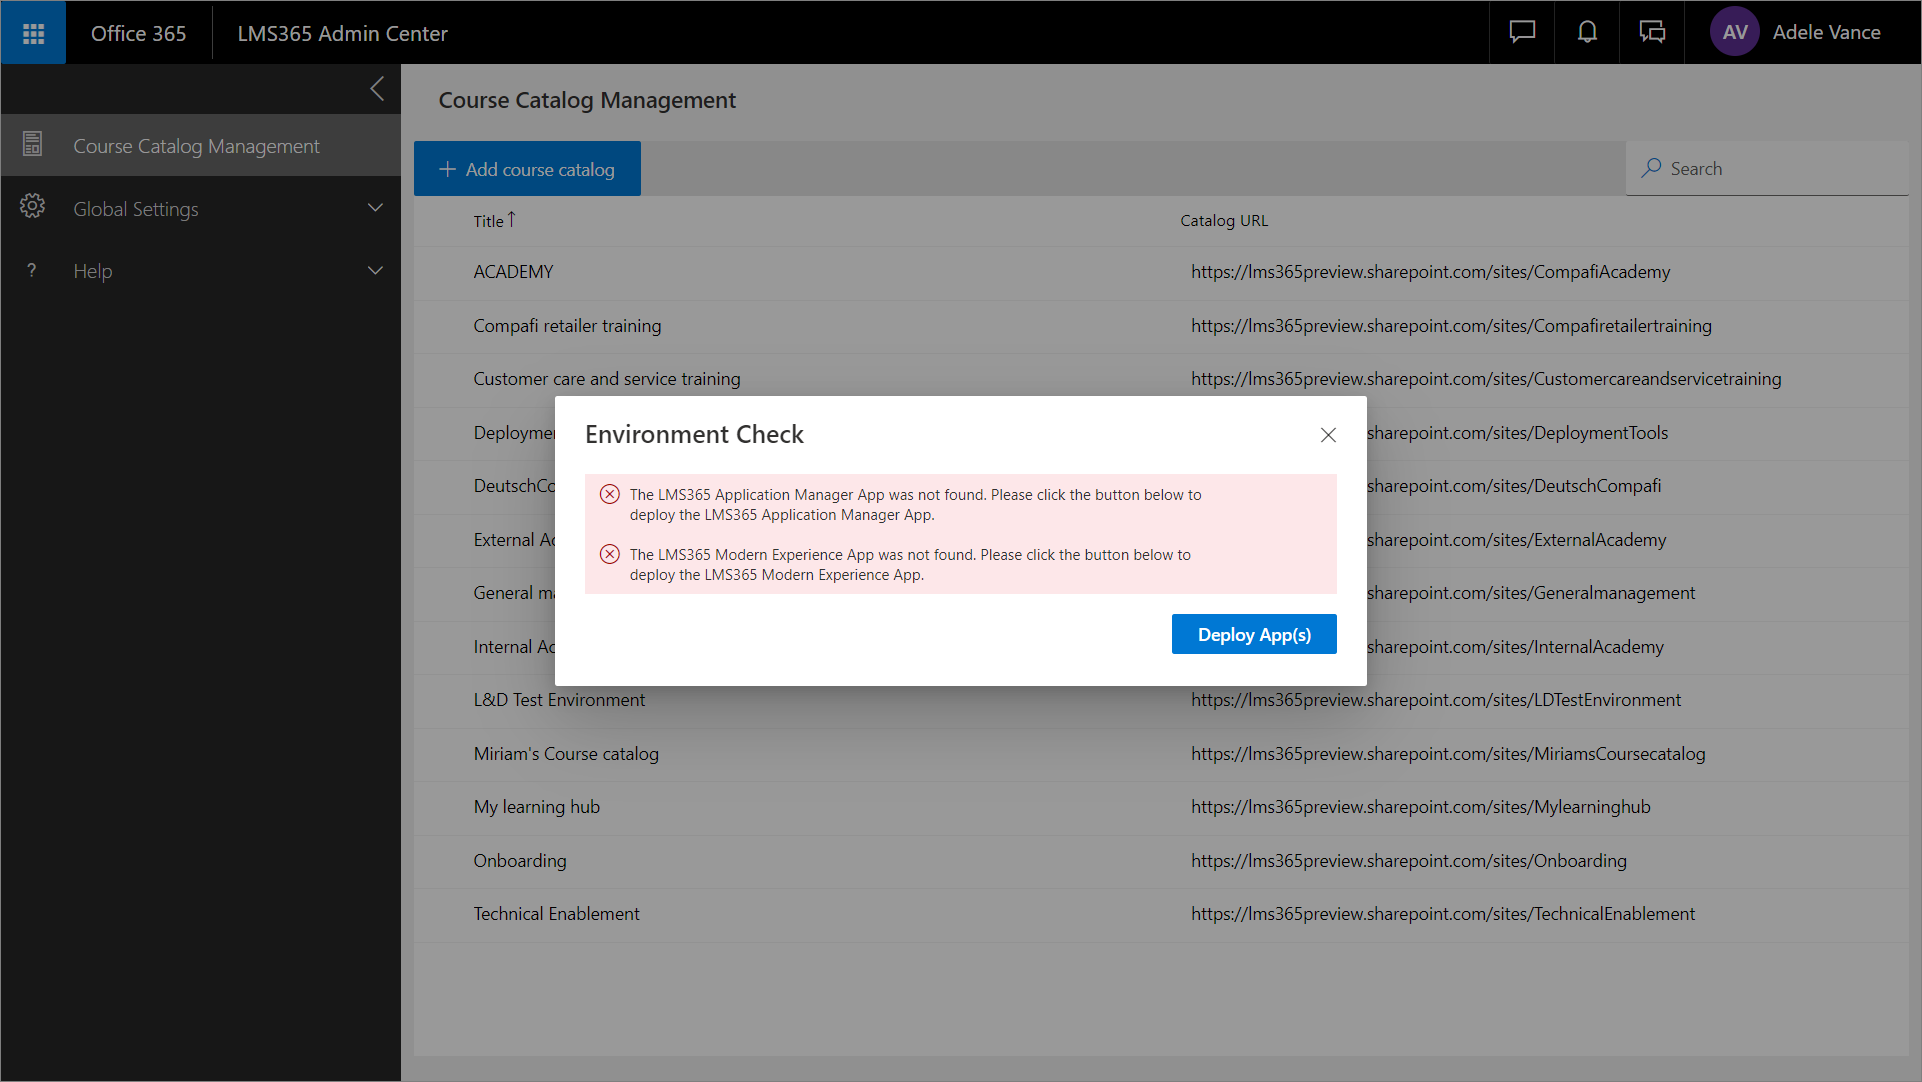Image resolution: width=1922 pixels, height=1082 pixels.
Task: Collapse the left navigation pane arrow
Action: [x=377, y=89]
